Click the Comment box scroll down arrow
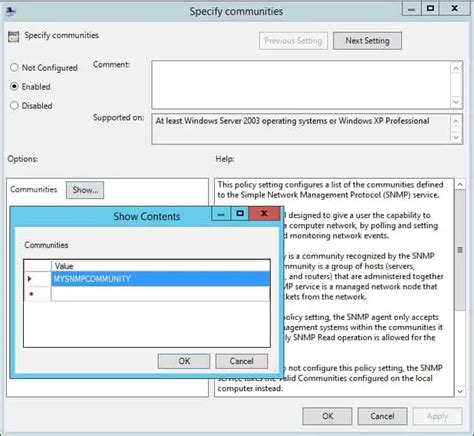Screen dimensions: 474x436 456,102
